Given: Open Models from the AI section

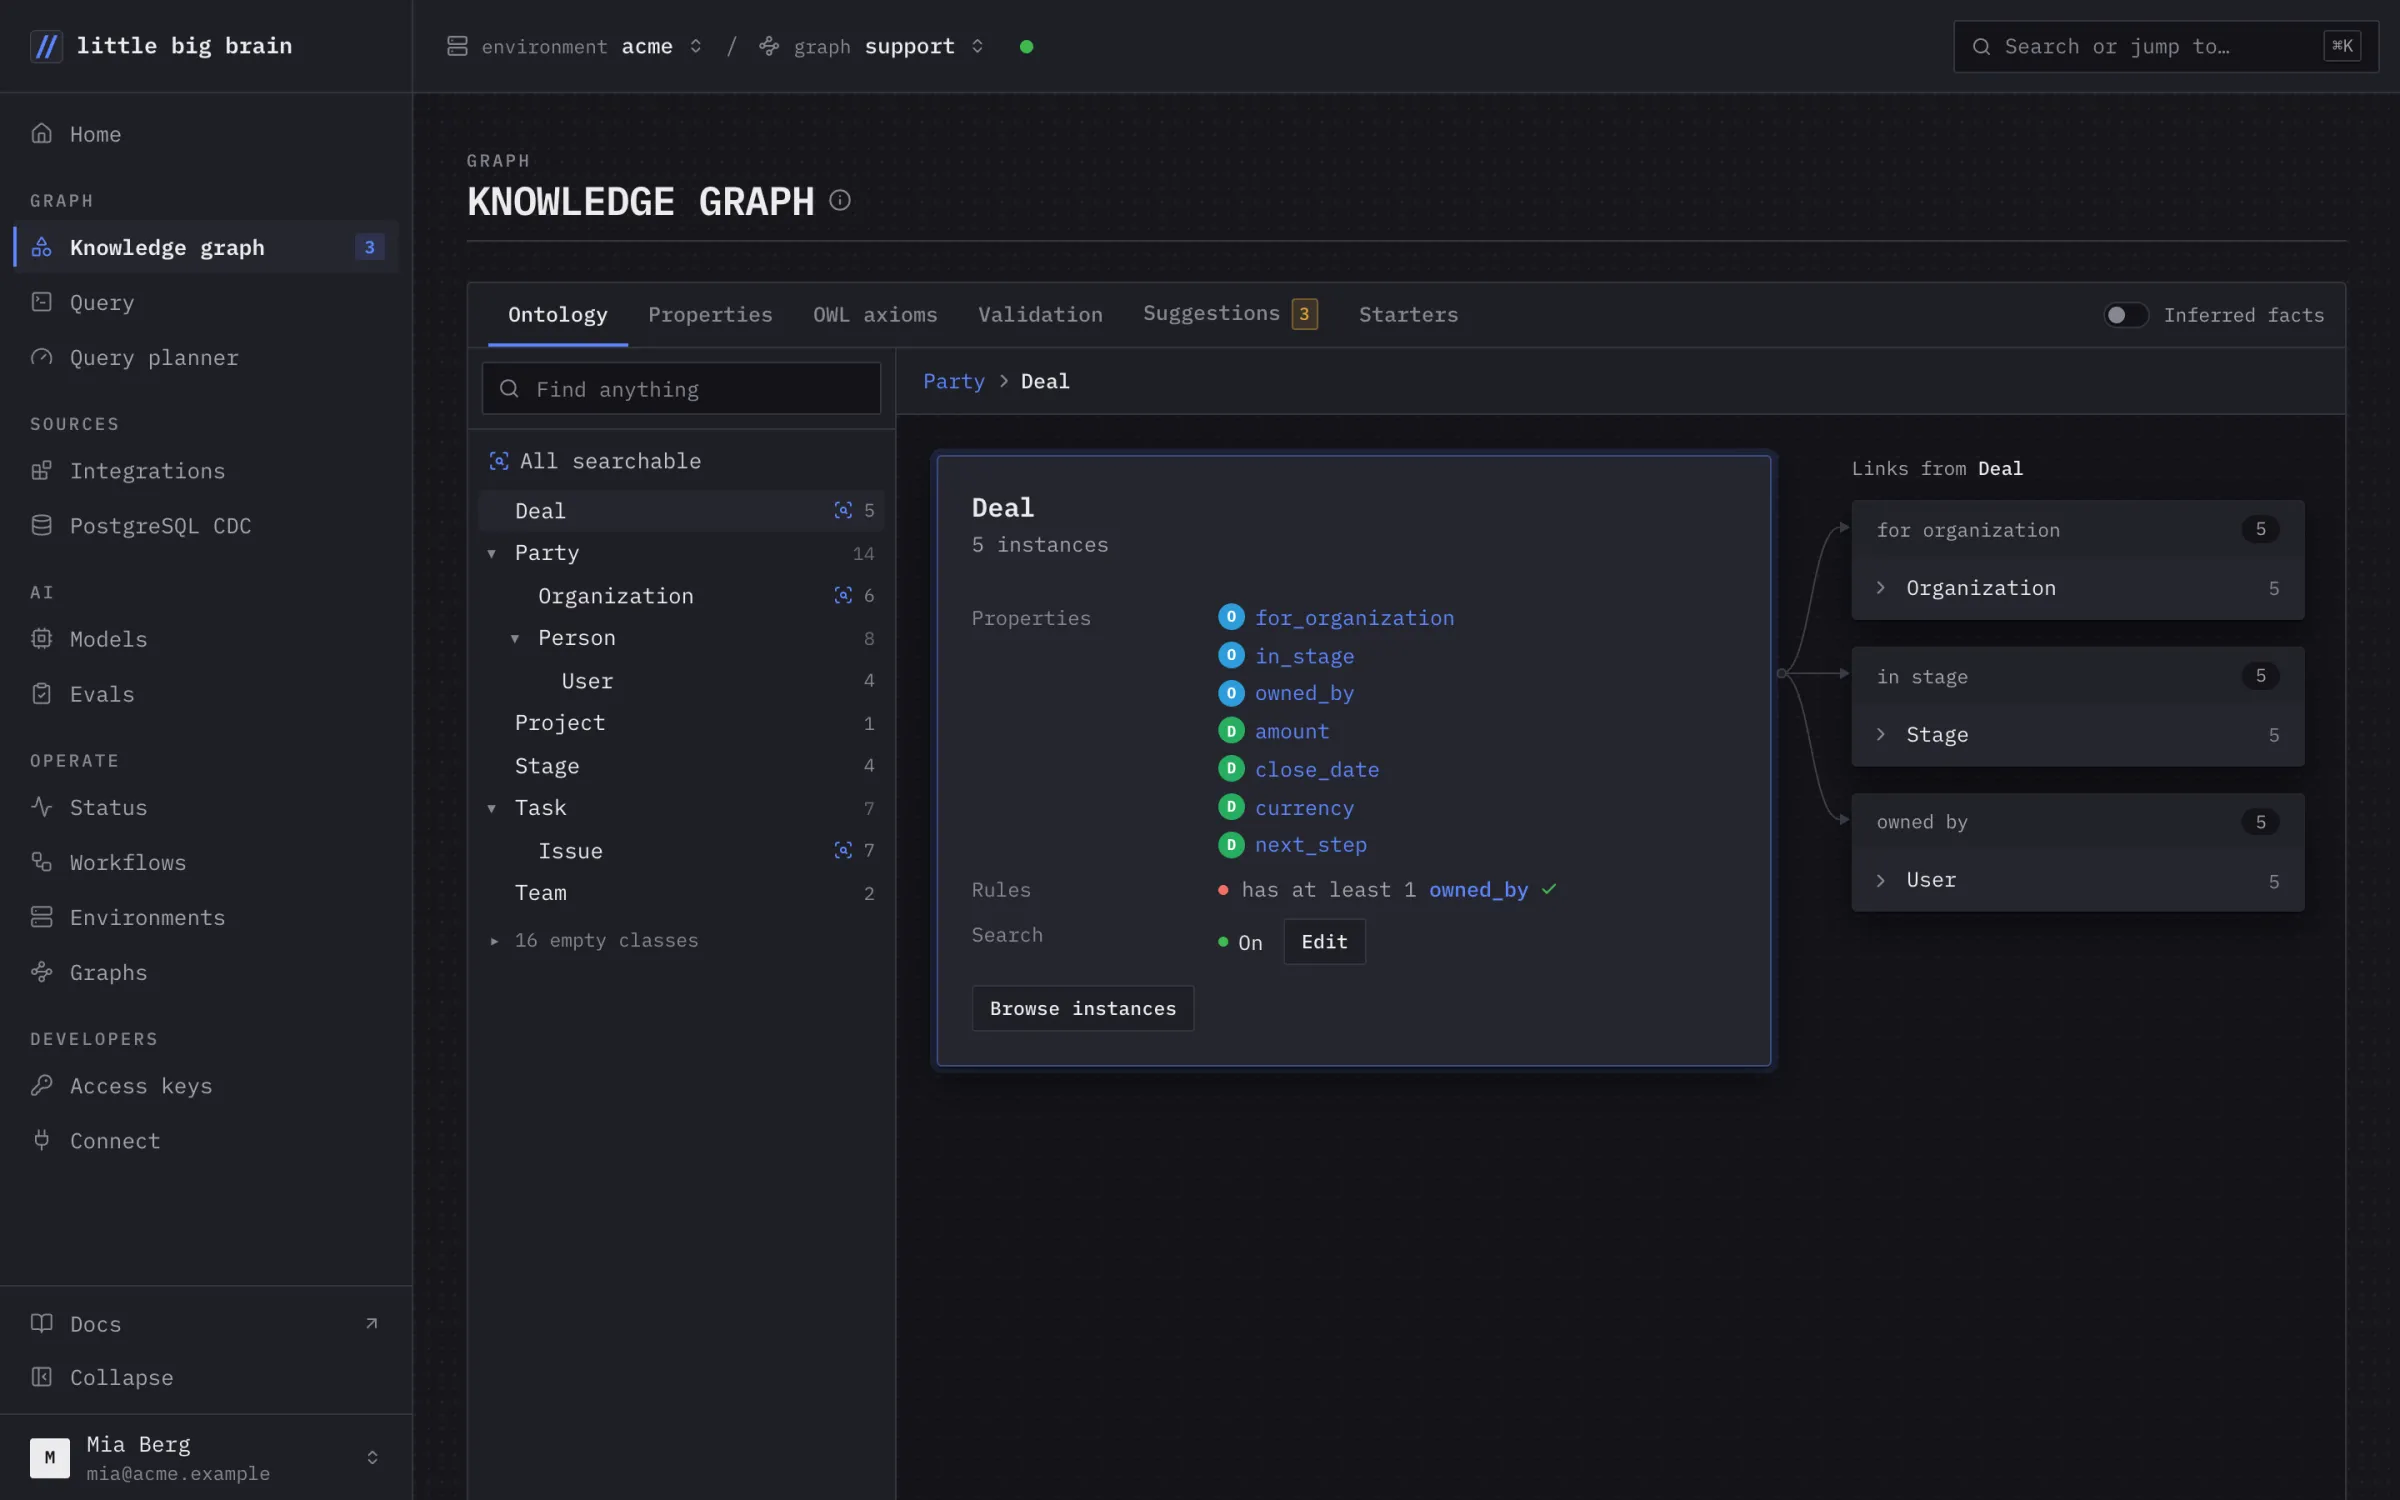Looking at the screenshot, I should click(x=108, y=638).
